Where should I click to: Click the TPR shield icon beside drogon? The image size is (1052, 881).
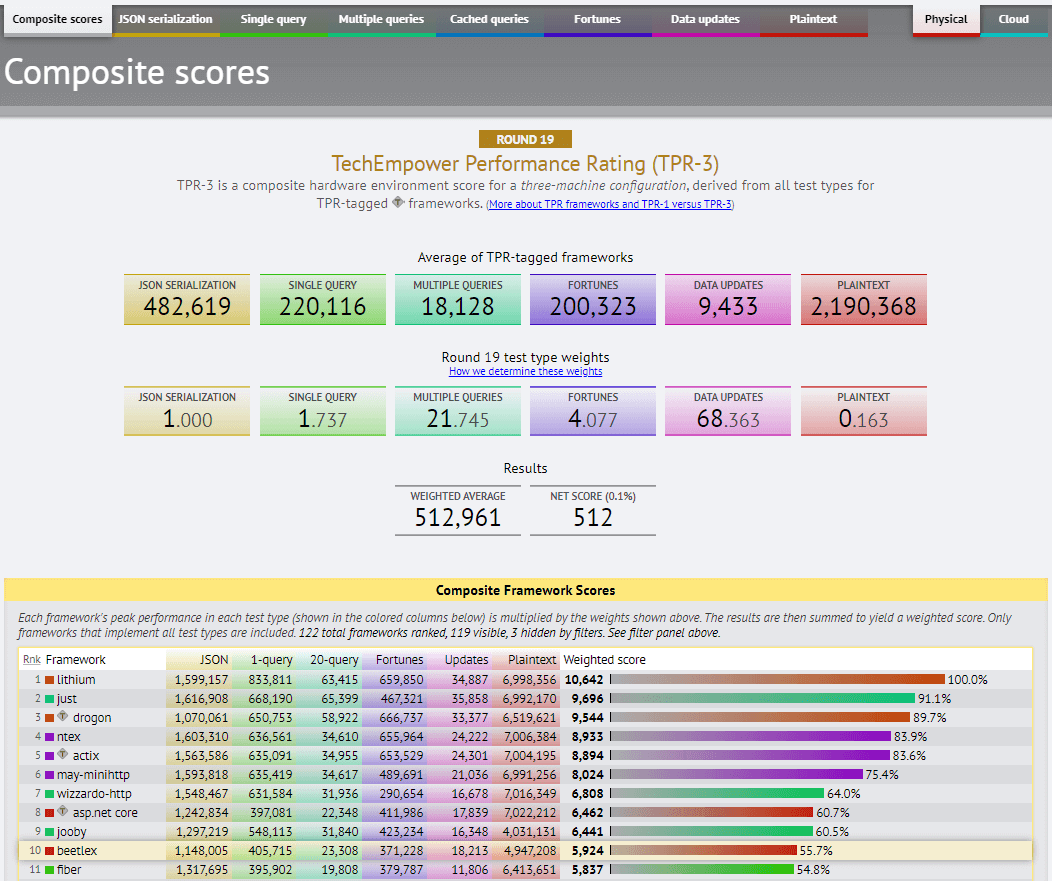click(62, 717)
